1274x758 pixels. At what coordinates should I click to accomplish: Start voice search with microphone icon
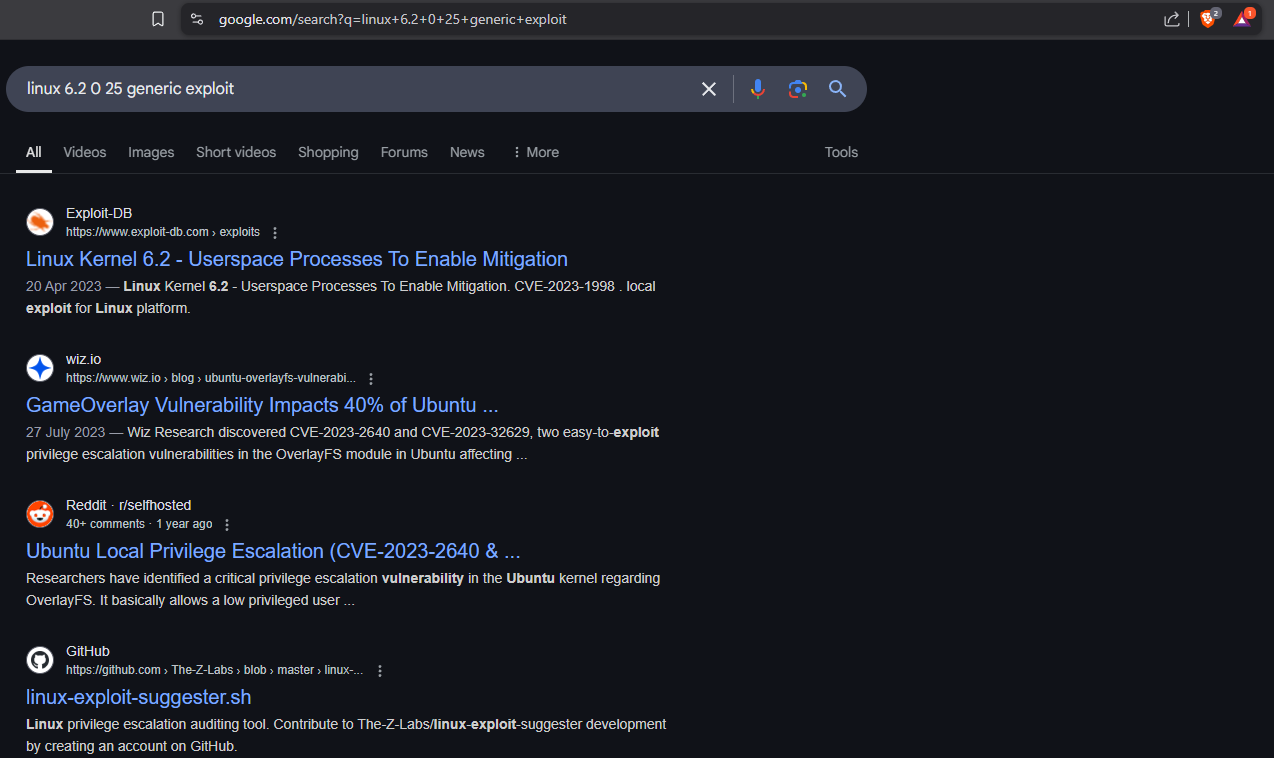757,89
